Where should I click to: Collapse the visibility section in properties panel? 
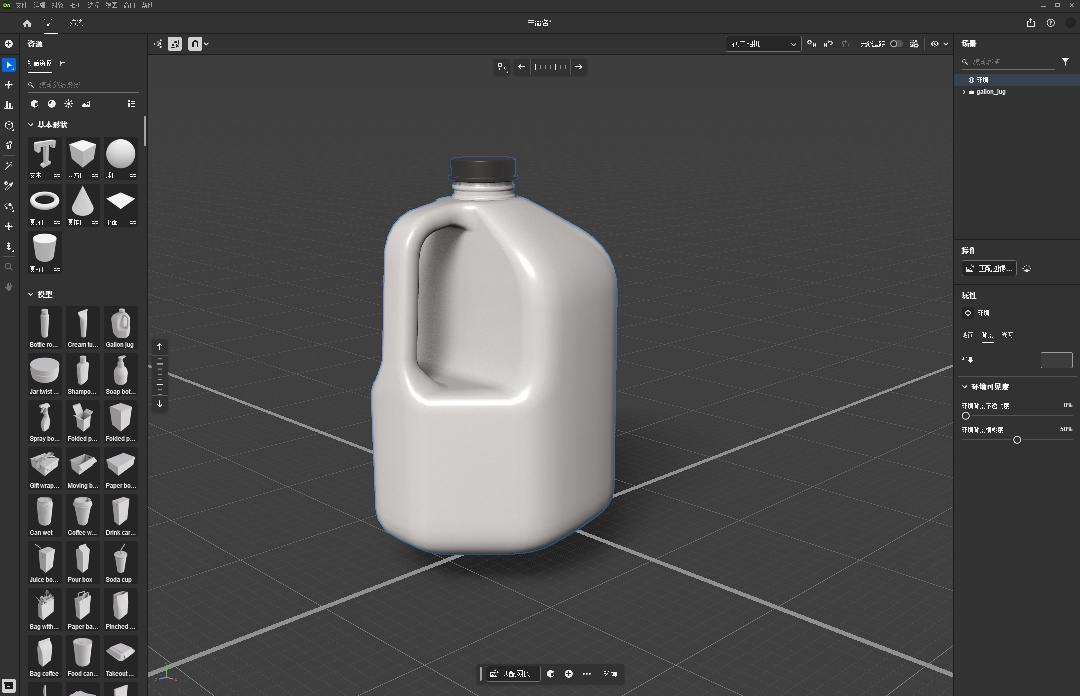point(965,387)
